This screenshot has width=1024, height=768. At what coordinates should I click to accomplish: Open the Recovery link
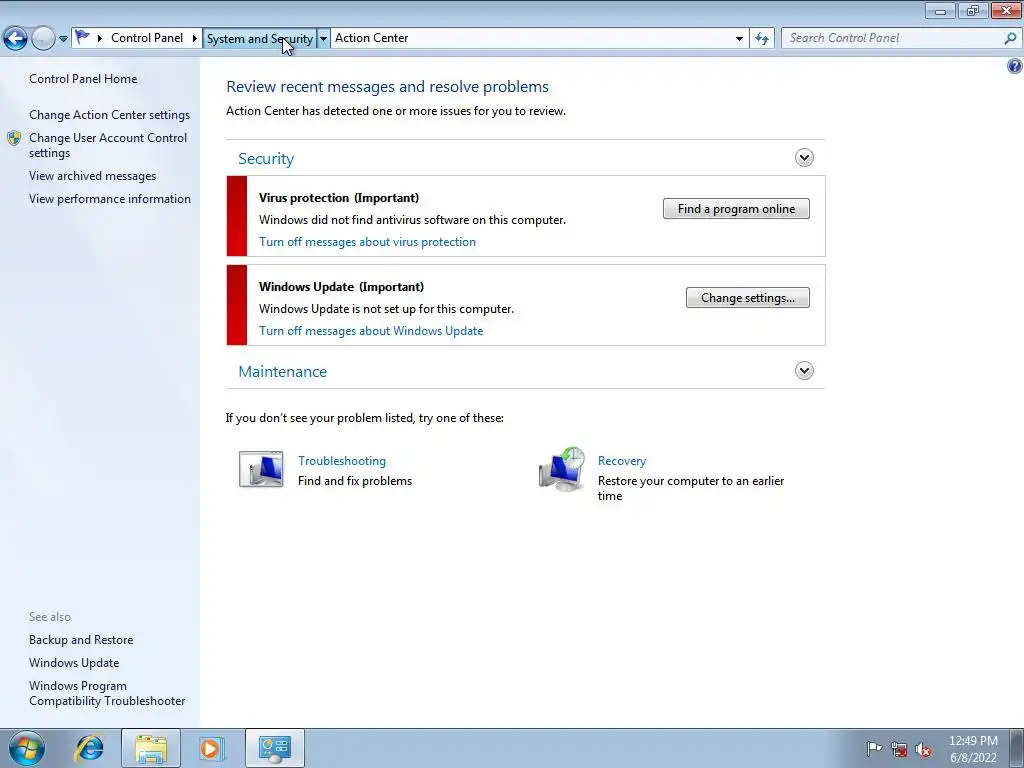[x=622, y=460]
